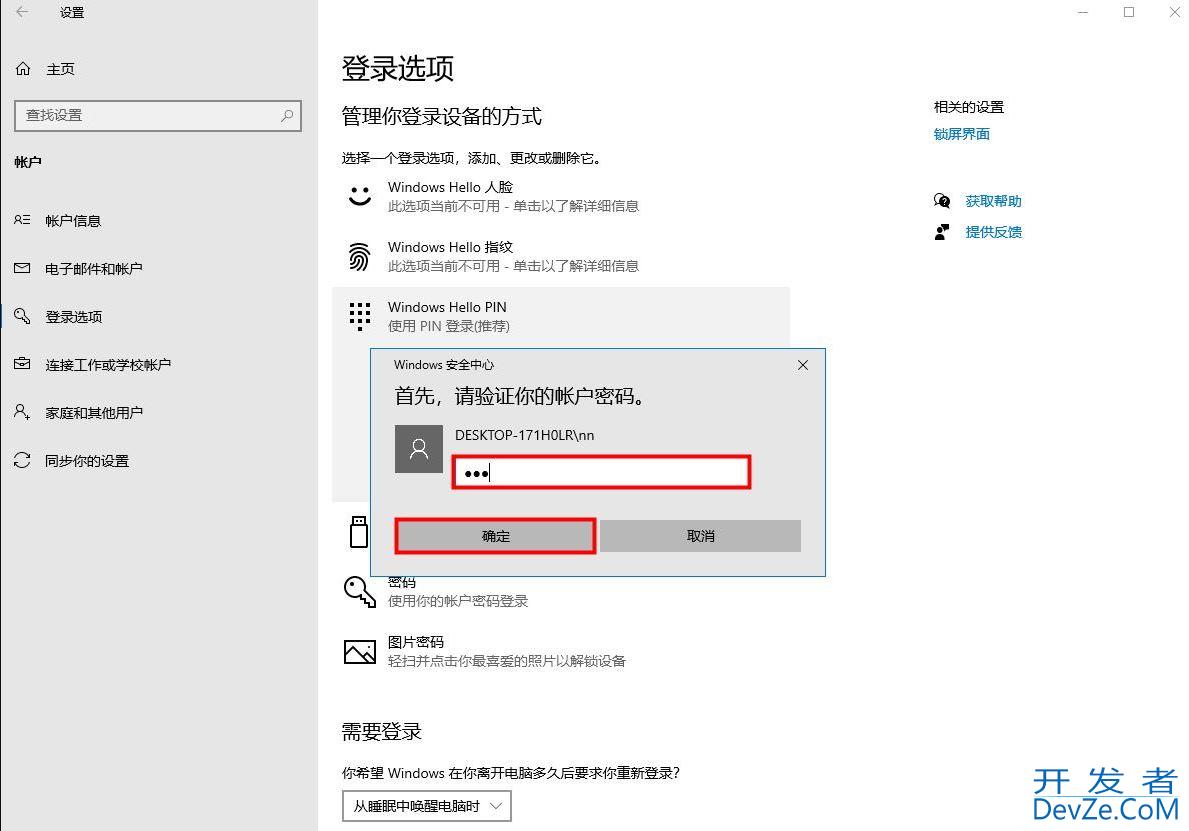The image size is (1189, 831).
Task: Open the 从睡眠中唤醒电脑时 dropdown
Action: [426, 805]
